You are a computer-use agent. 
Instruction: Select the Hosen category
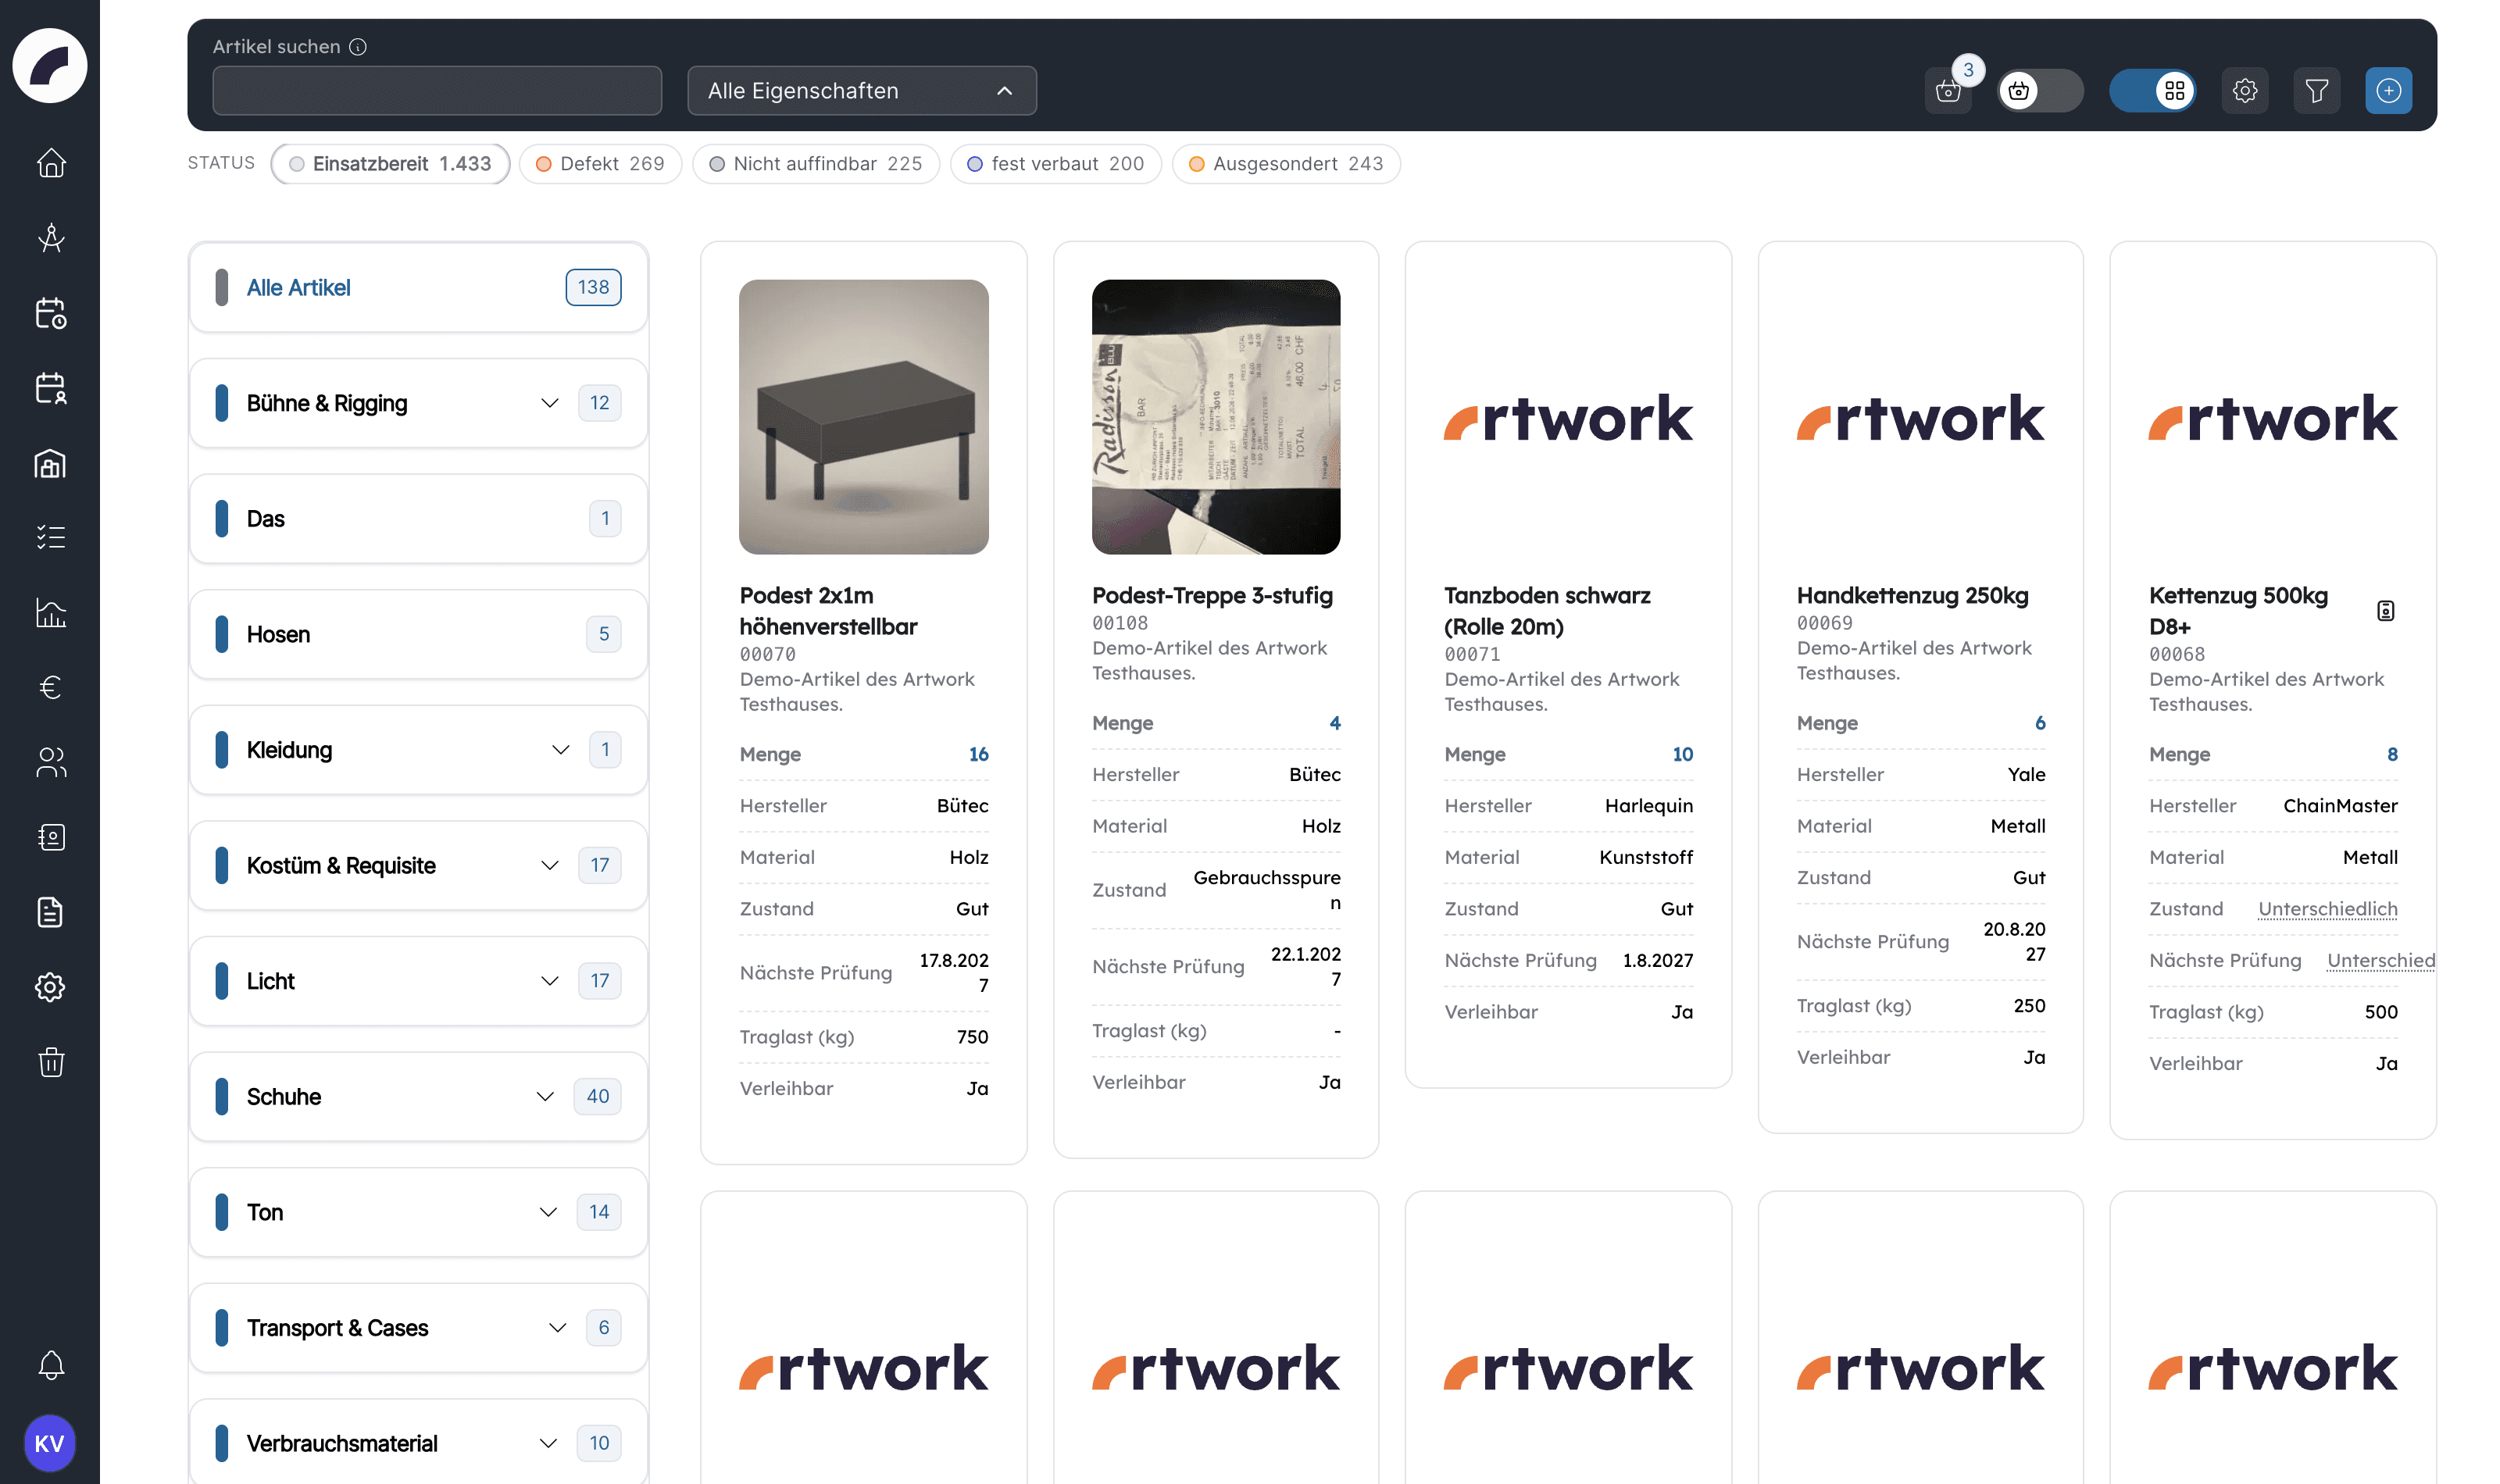pyautogui.click(x=418, y=634)
